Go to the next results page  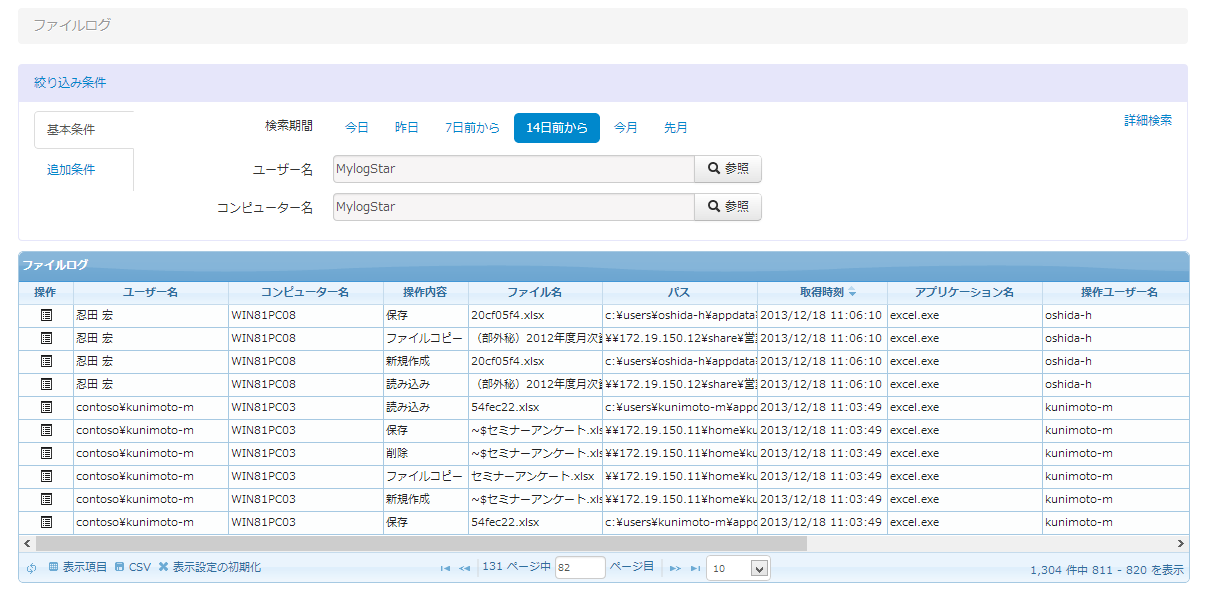pos(675,568)
